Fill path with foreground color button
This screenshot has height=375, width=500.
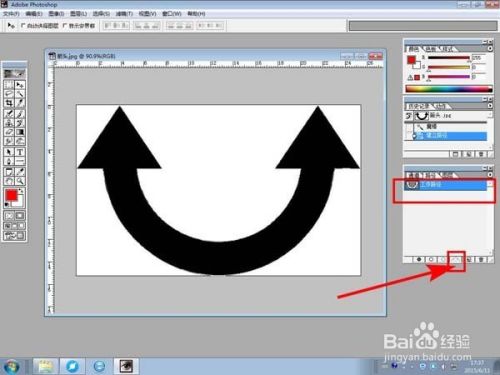tap(419, 259)
